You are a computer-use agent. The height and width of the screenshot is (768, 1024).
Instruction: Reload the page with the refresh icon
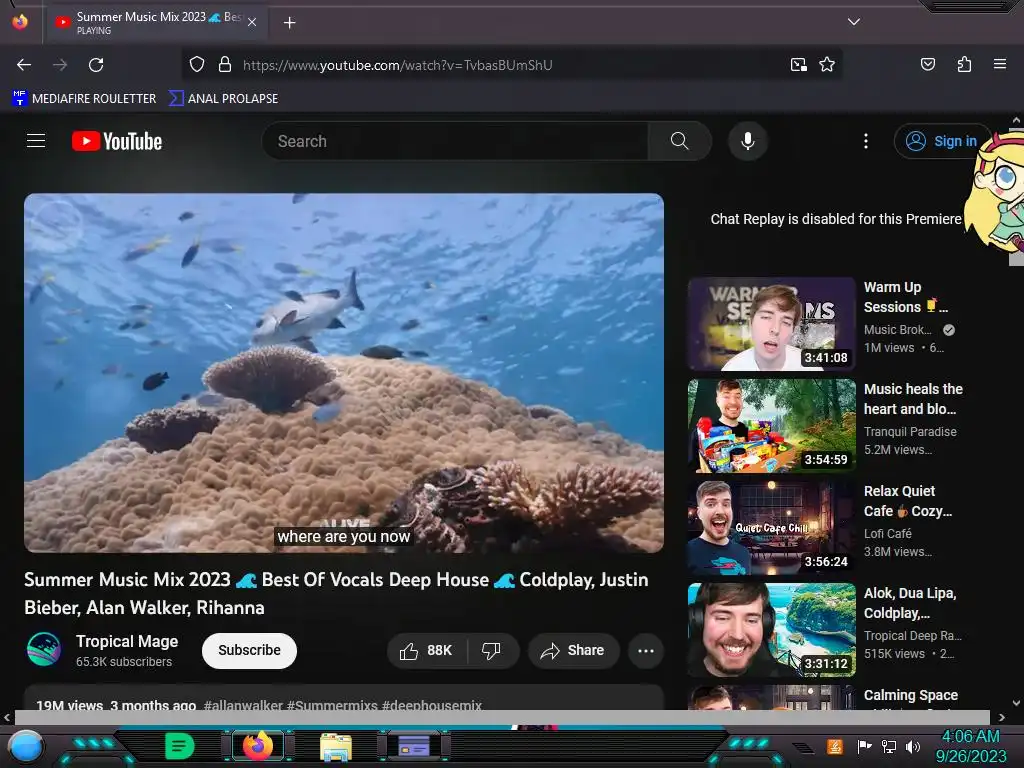coord(96,65)
